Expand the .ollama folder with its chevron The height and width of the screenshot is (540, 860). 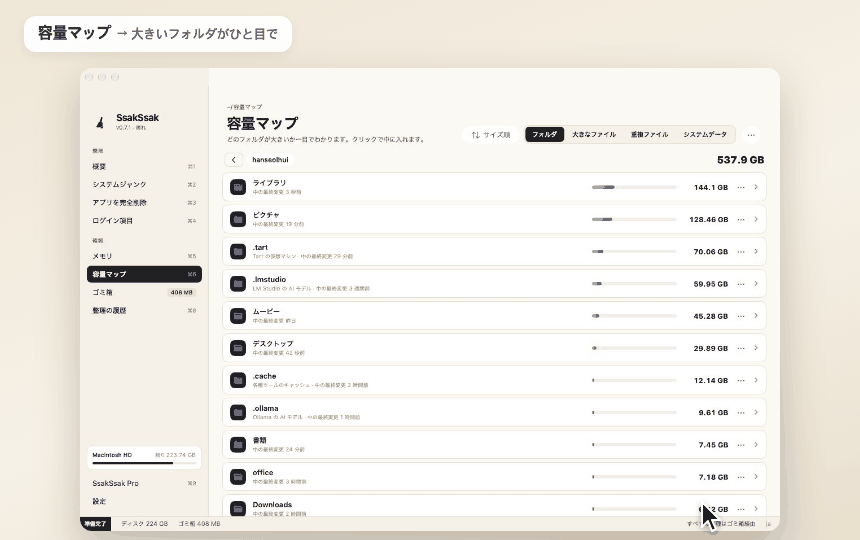tap(756, 412)
